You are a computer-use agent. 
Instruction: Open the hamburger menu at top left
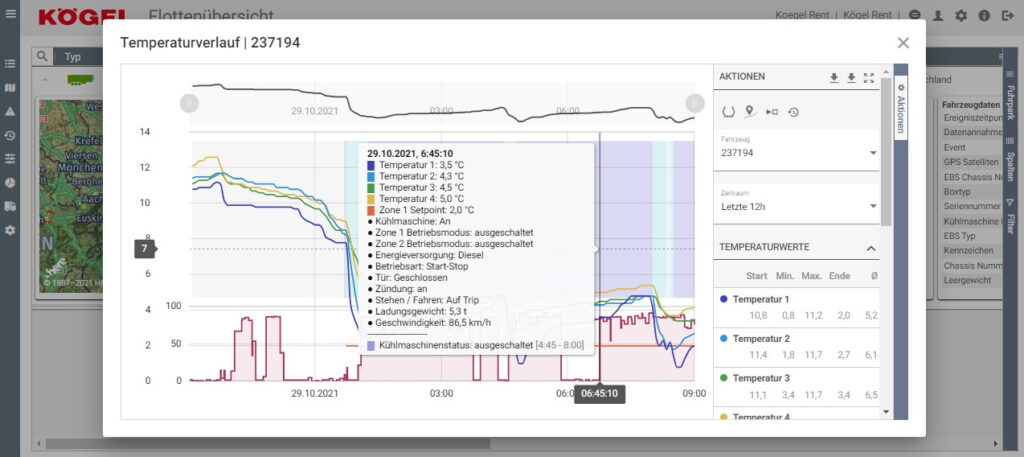[x=11, y=15]
